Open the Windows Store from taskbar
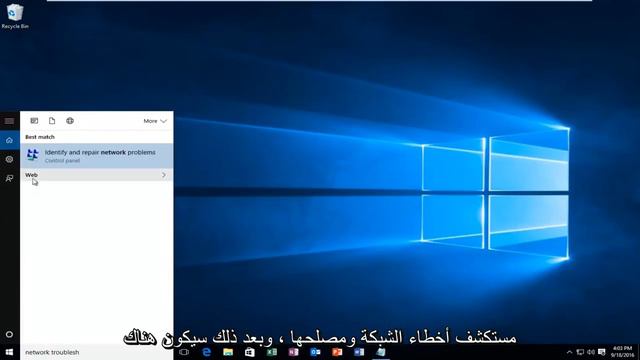This screenshot has width=640, height=360. coord(250,352)
